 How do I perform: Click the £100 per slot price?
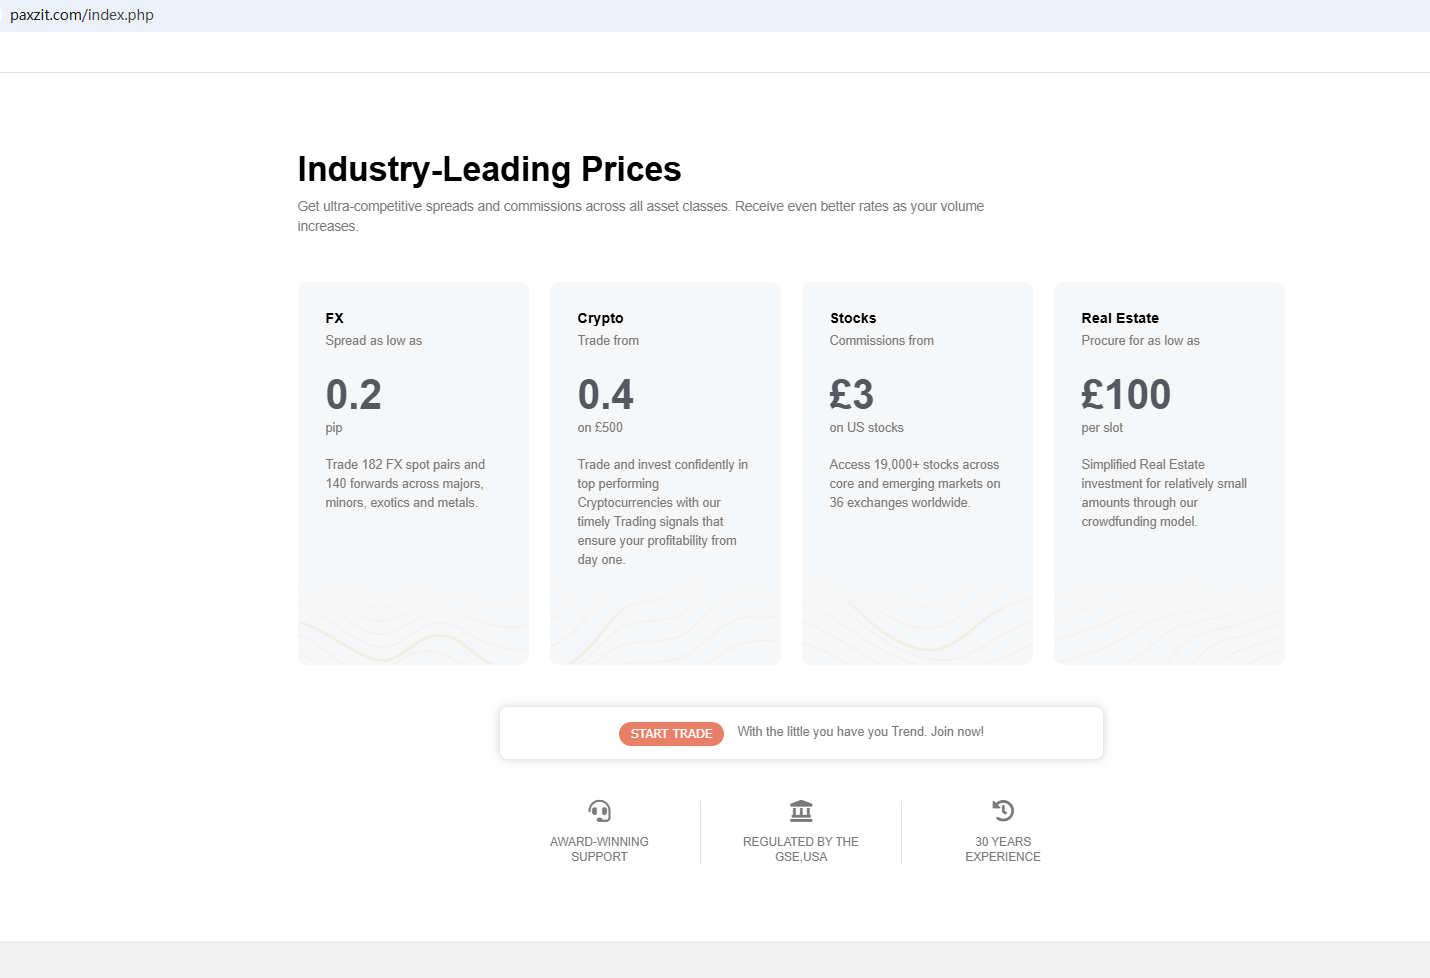(x=1126, y=395)
